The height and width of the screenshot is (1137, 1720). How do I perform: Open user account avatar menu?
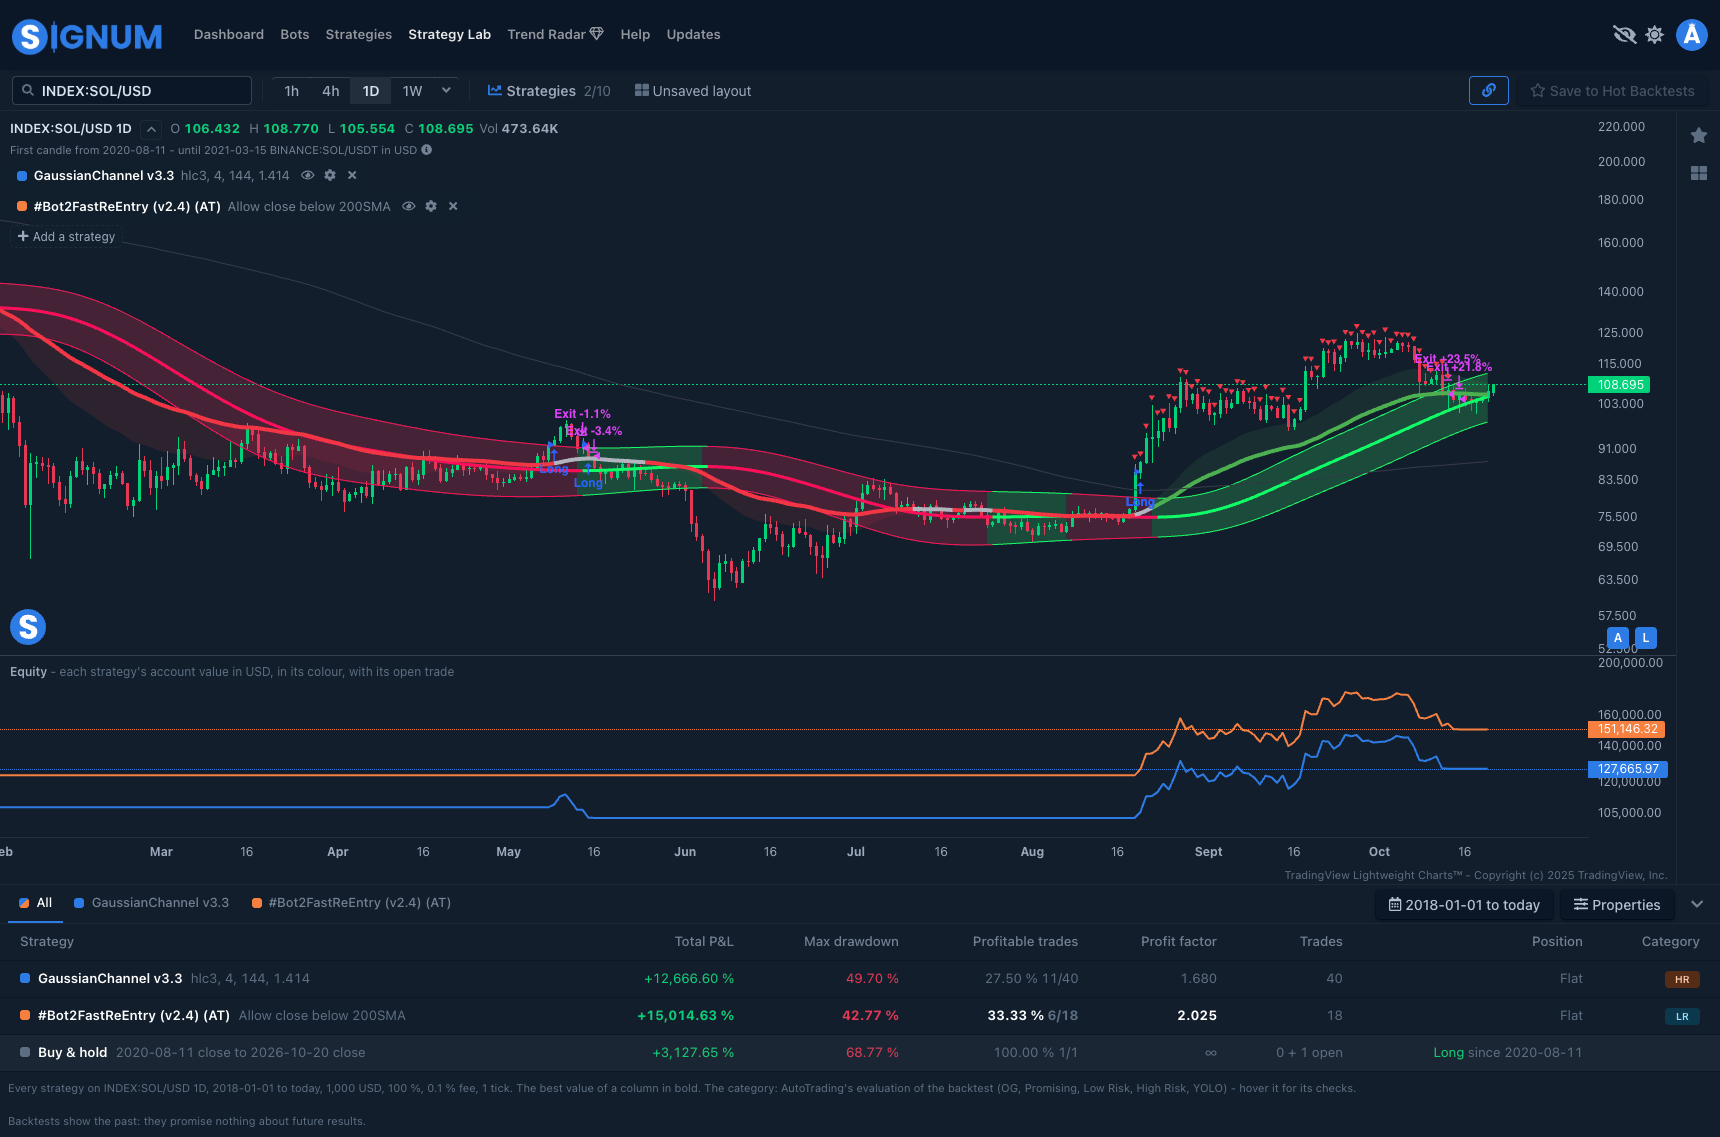point(1692,35)
